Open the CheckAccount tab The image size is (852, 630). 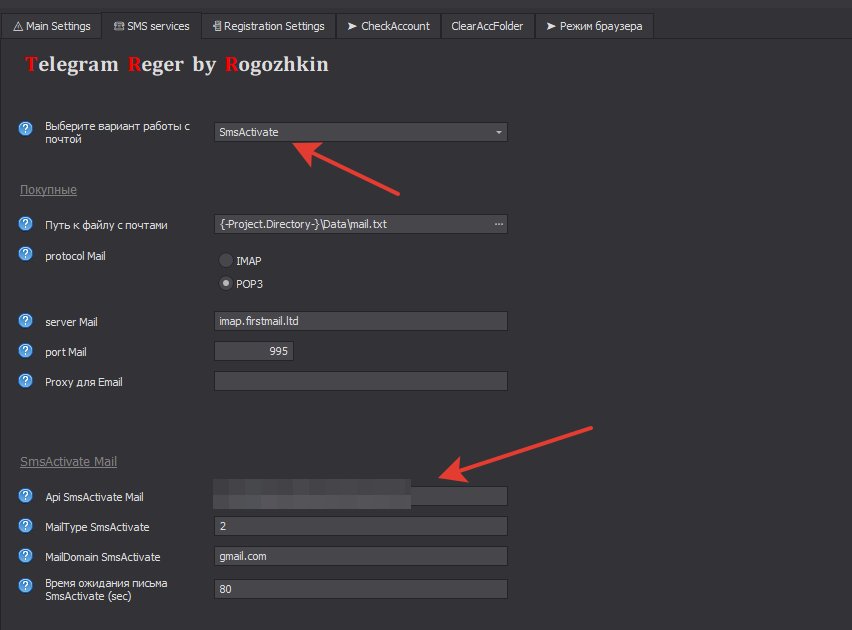[x=389, y=26]
